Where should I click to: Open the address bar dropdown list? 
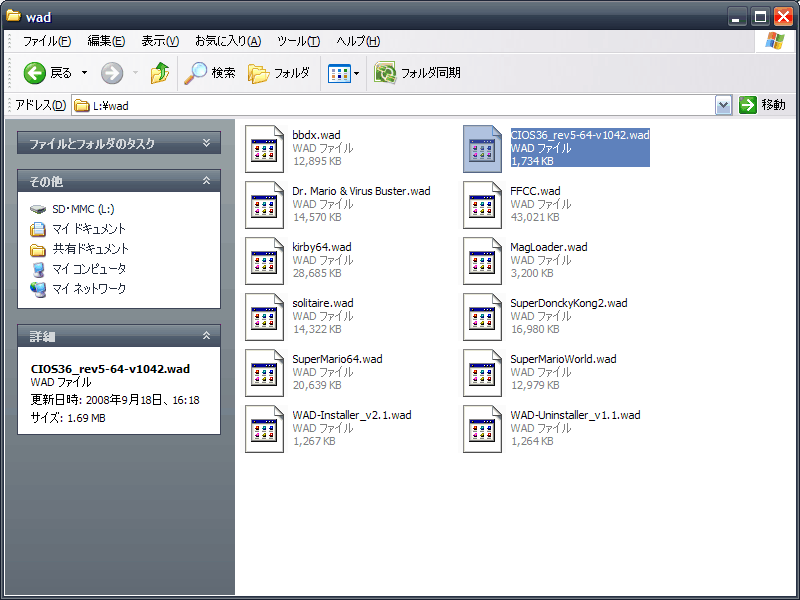(x=723, y=105)
